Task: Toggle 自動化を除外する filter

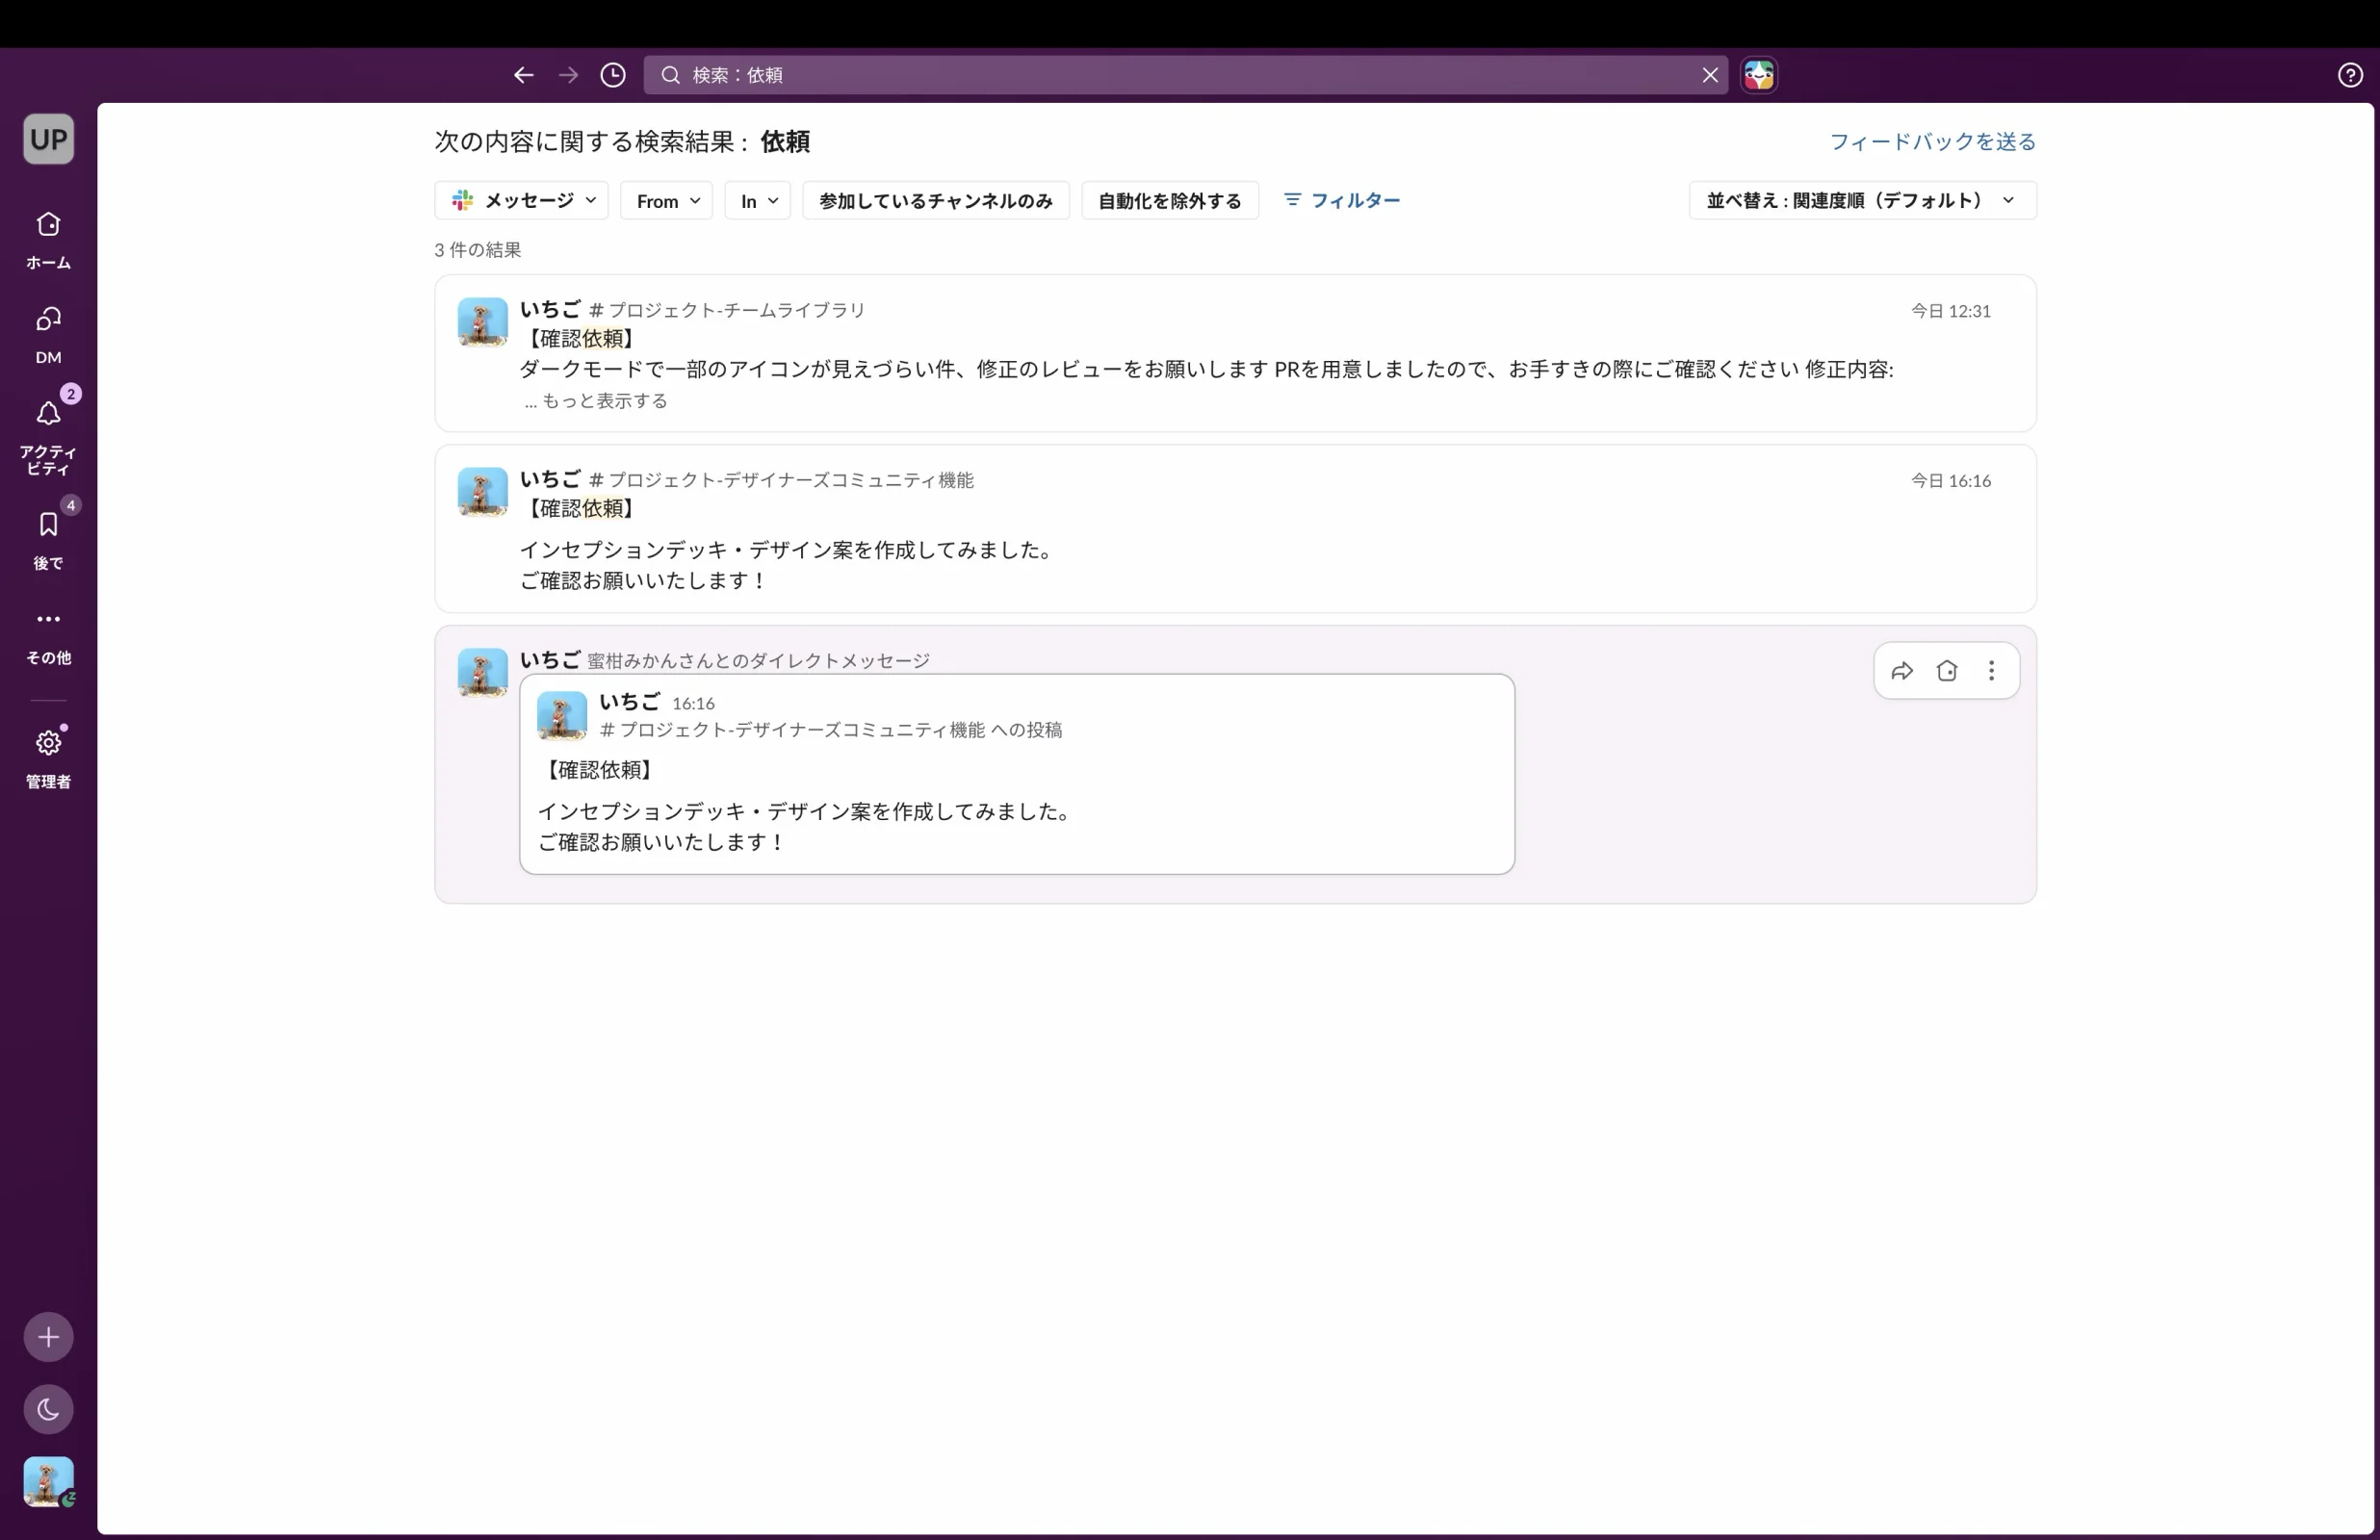Action: click(x=1169, y=201)
